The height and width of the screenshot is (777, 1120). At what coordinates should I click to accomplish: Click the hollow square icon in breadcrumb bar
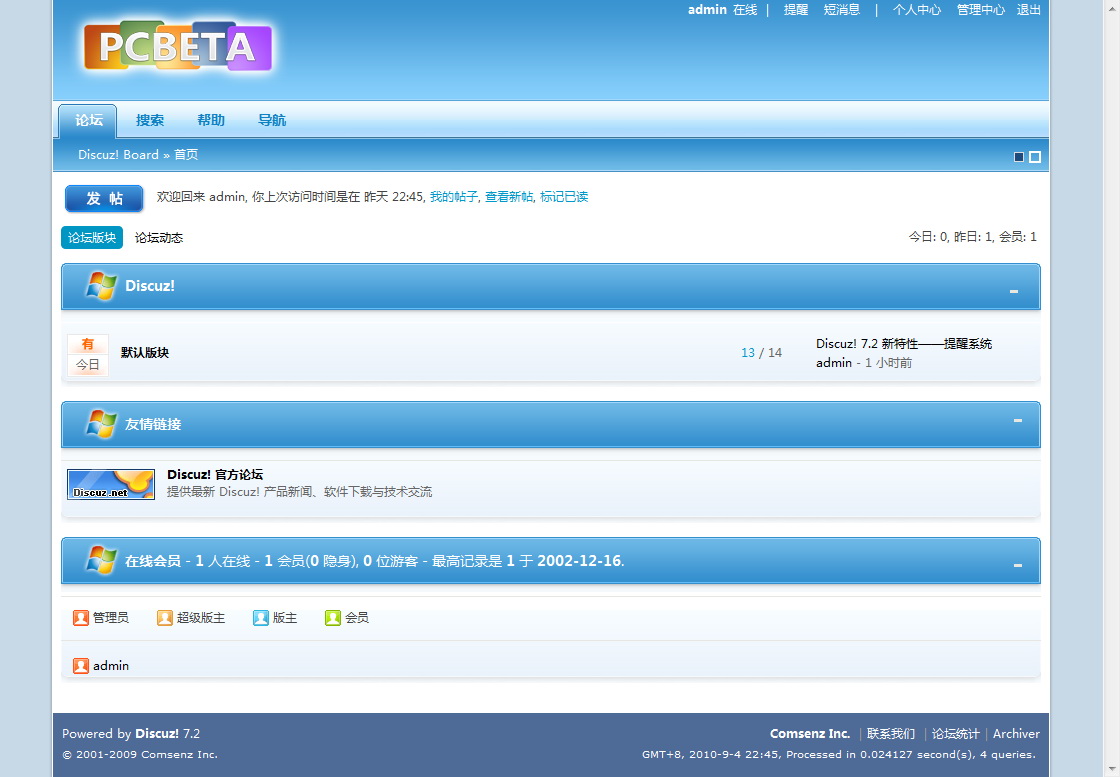pyautogui.click(x=1035, y=157)
